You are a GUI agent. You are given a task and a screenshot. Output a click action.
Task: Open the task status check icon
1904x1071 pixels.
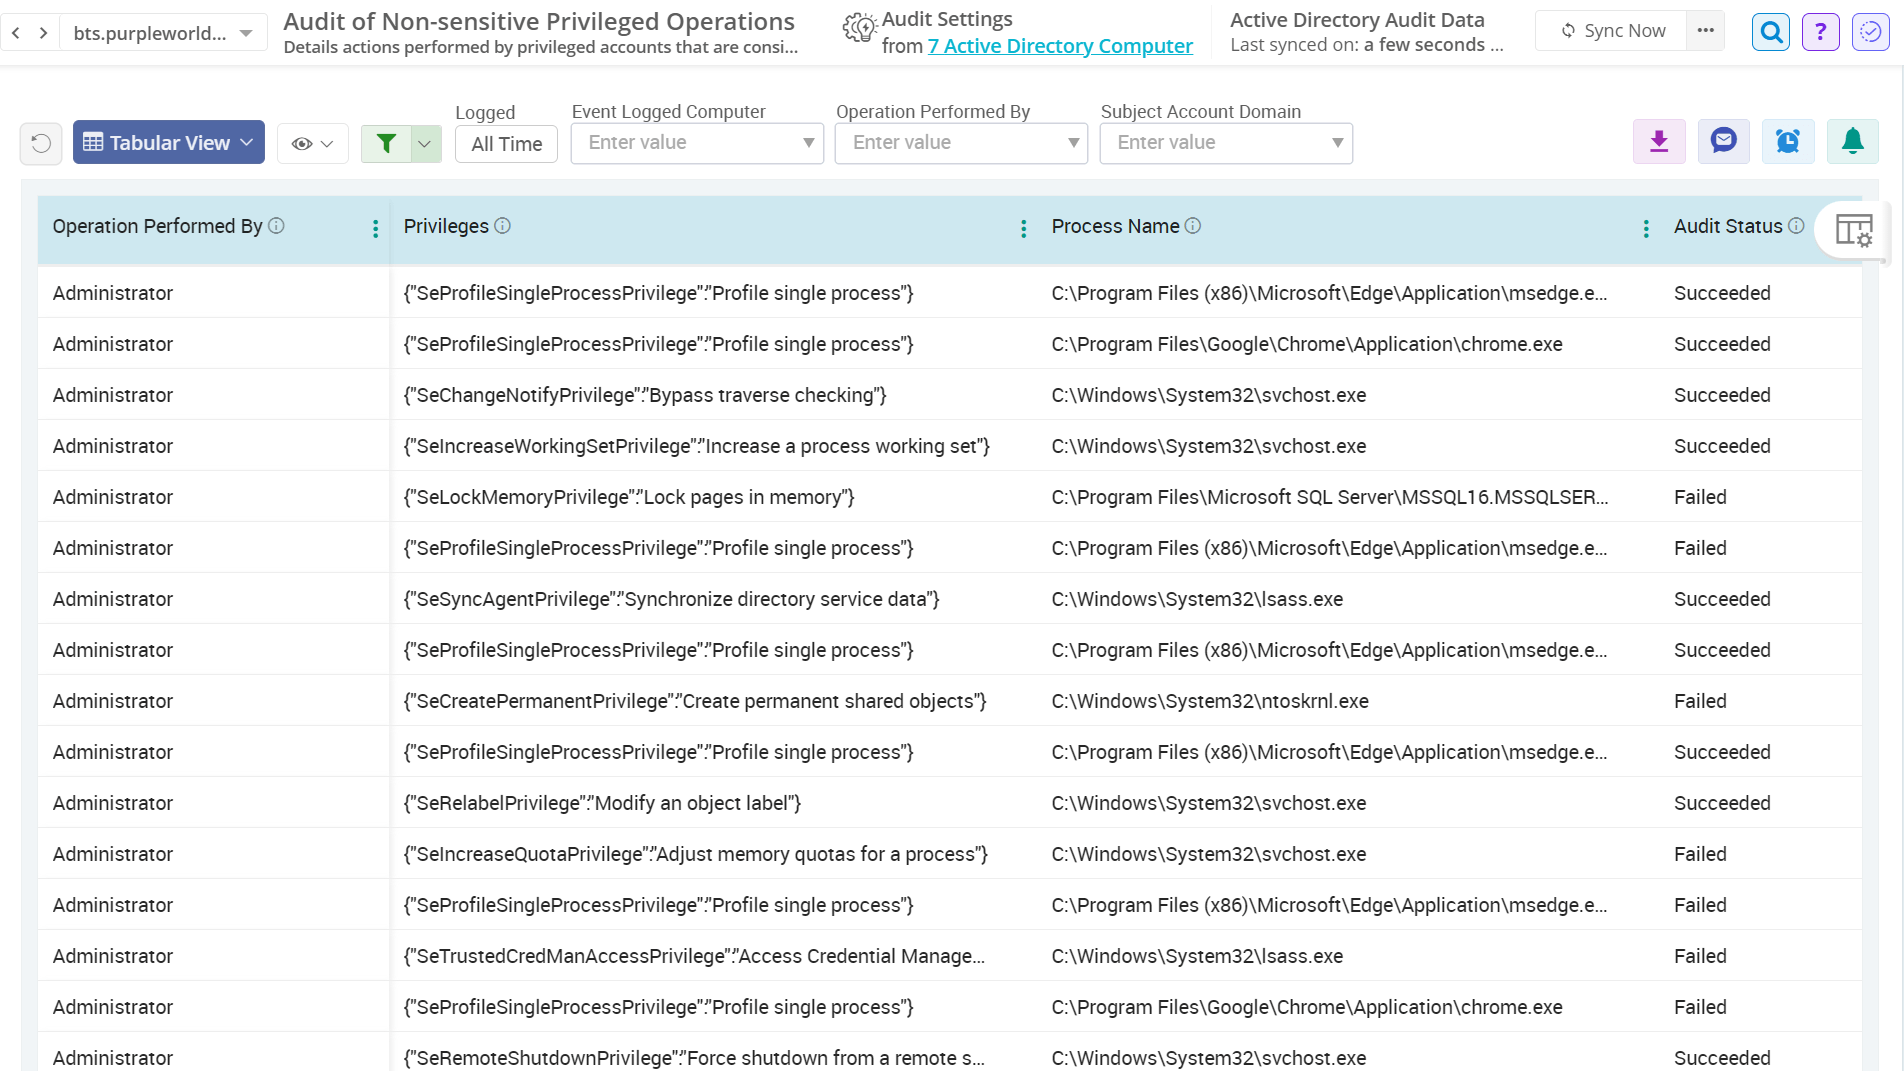click(x=1870, y=32)
